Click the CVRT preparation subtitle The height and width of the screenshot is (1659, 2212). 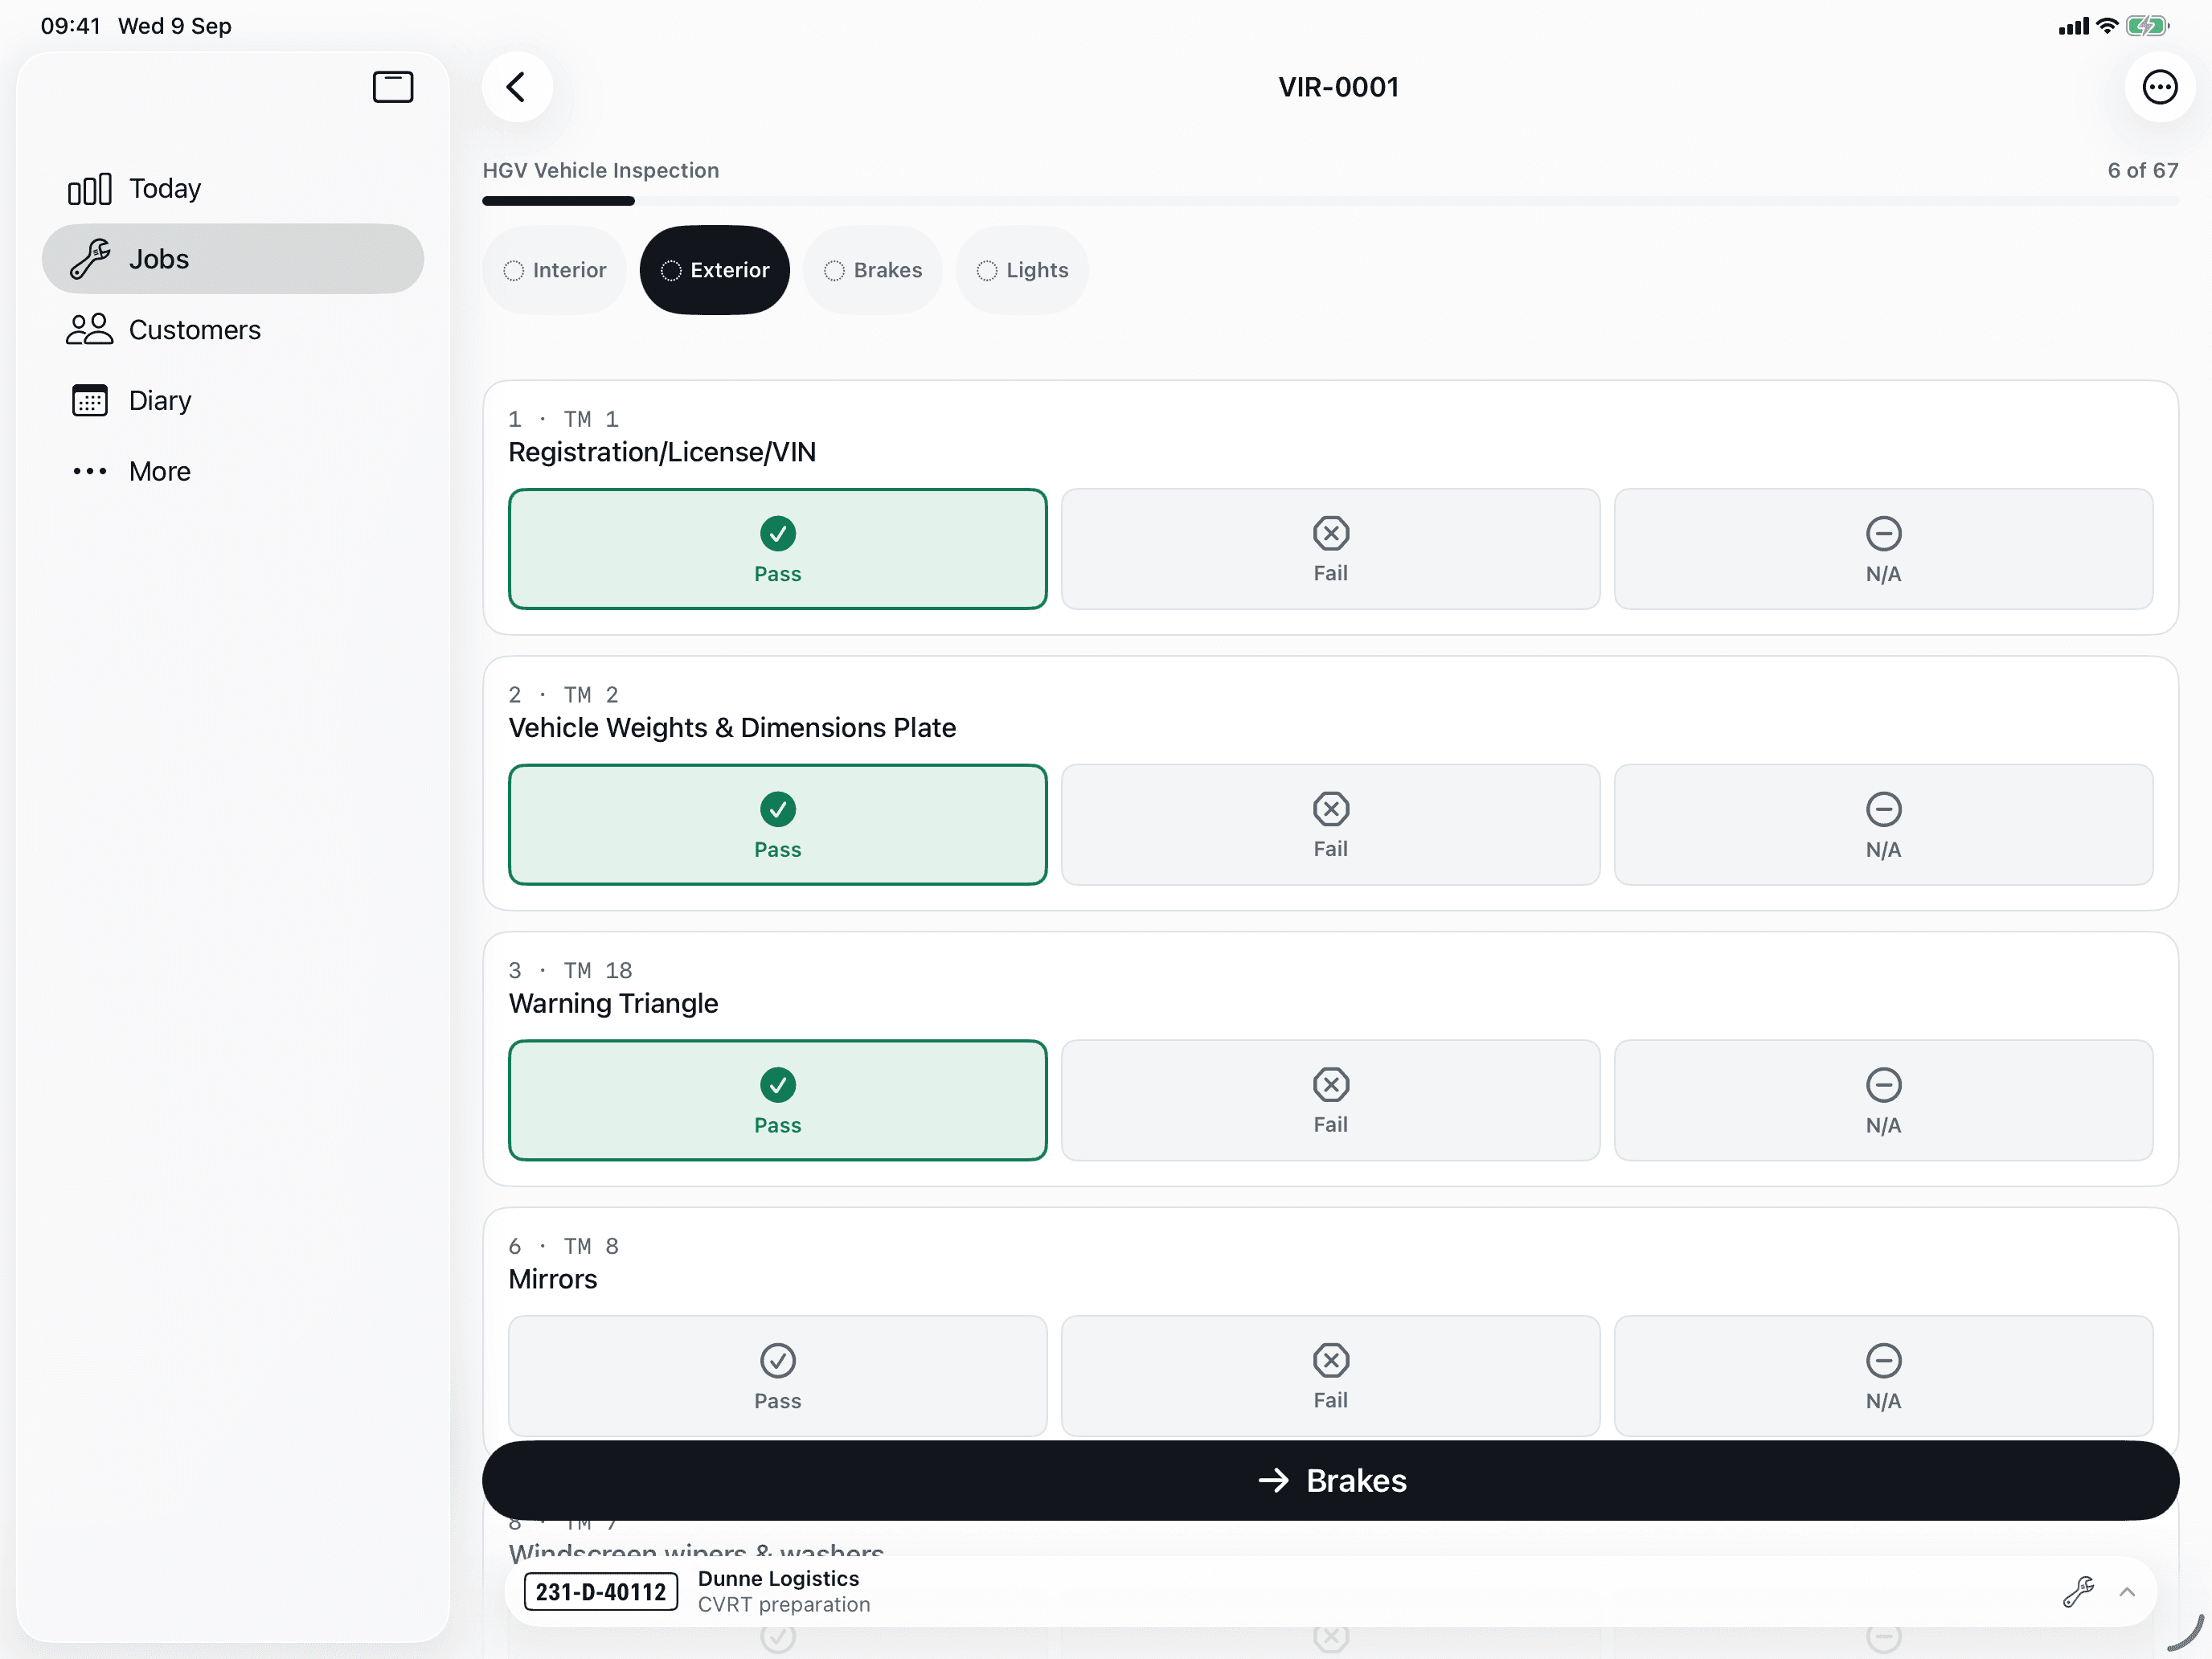[784, 1605]
